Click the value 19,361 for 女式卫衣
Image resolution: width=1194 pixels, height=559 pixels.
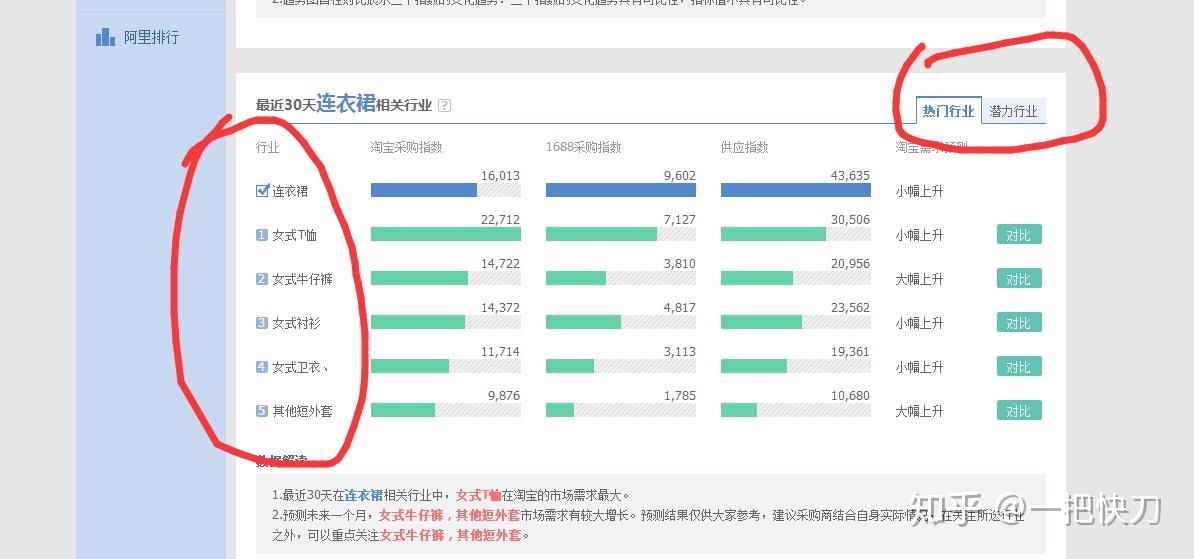click(850, 352)
